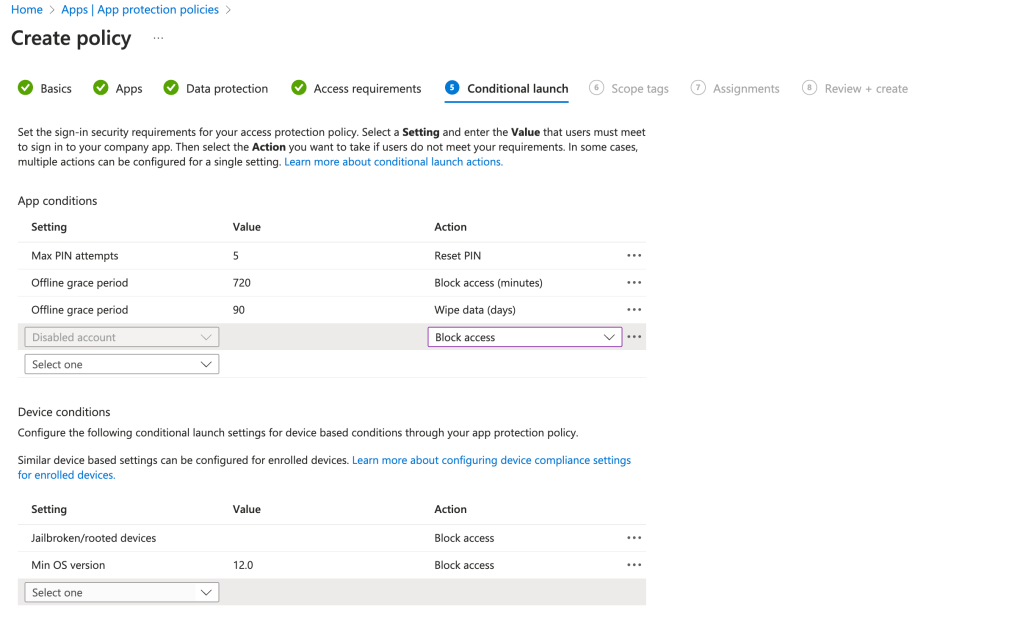Click the green check icon beside Basics

[26, 88]
